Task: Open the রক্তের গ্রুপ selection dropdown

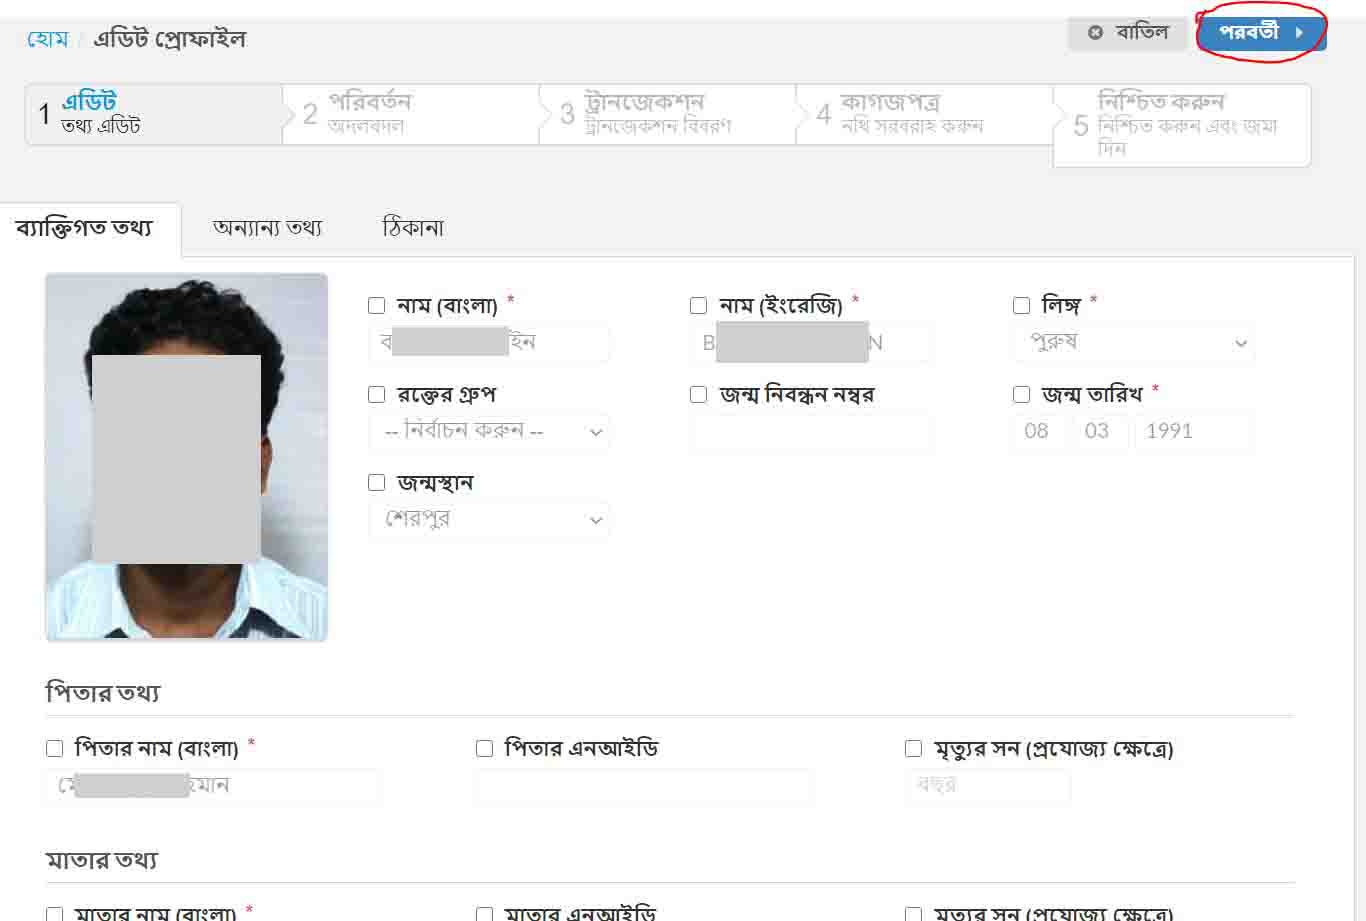Action: pos(489,432)
